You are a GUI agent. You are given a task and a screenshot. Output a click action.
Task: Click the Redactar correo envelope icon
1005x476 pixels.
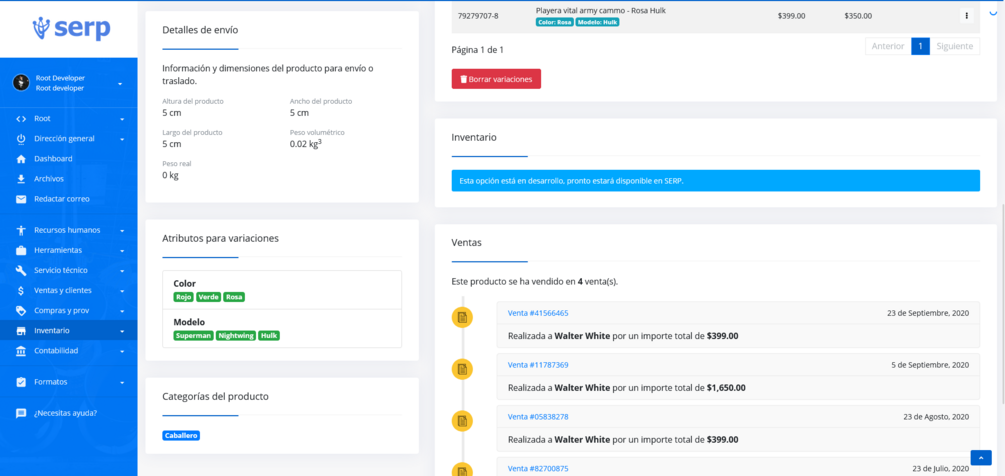[21, 199]
